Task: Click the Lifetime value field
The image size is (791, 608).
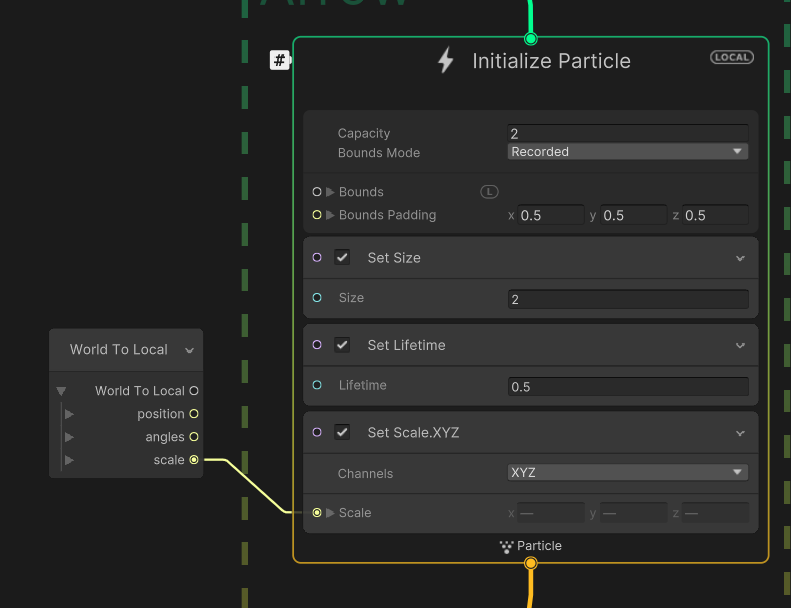Action: pos(627,387)
